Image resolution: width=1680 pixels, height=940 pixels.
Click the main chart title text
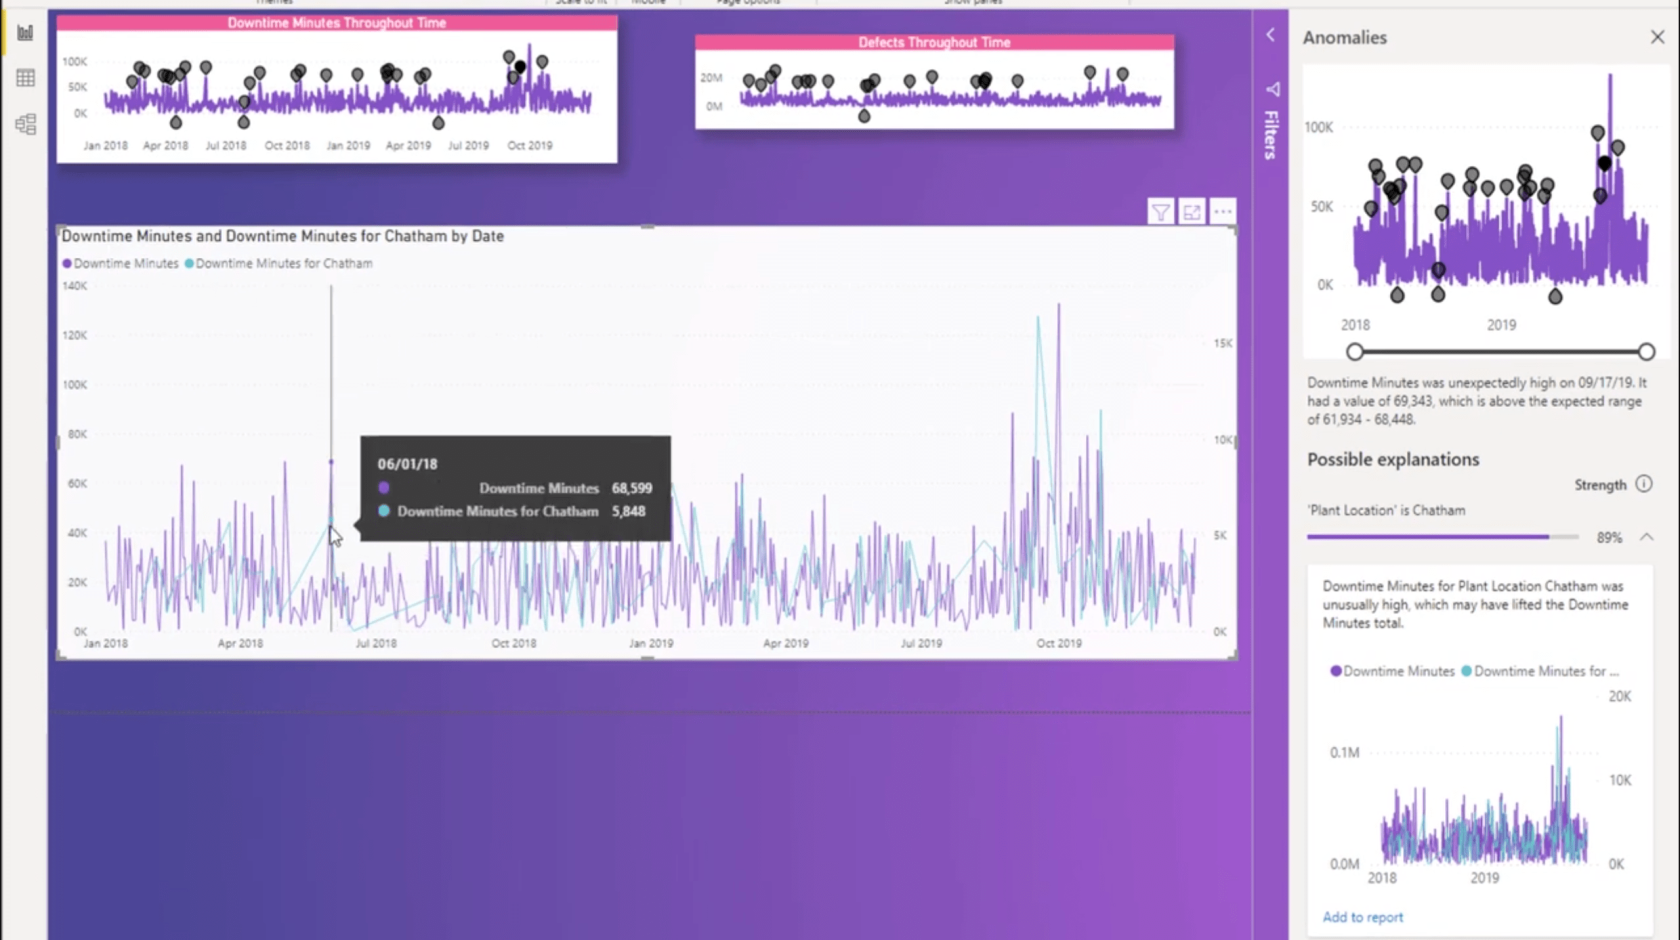click(x=283, y=236)
